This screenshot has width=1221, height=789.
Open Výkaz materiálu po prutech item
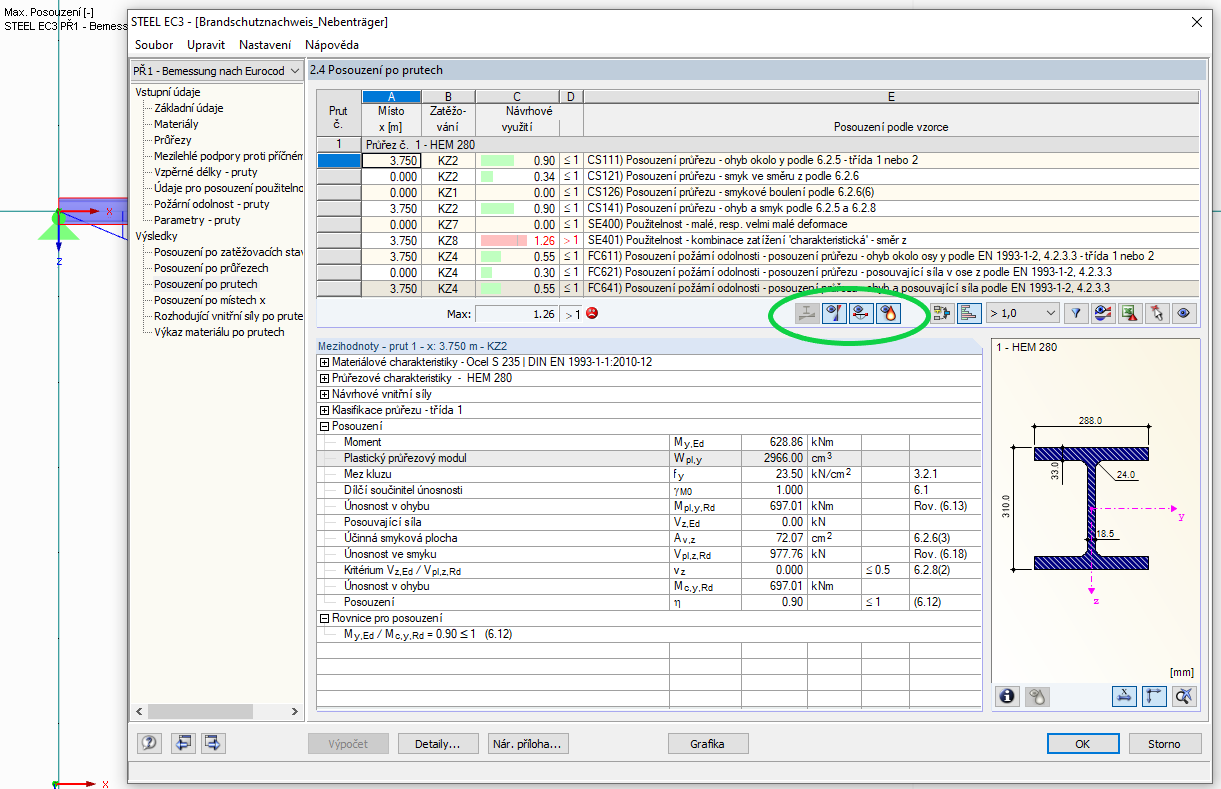(218, 332)
